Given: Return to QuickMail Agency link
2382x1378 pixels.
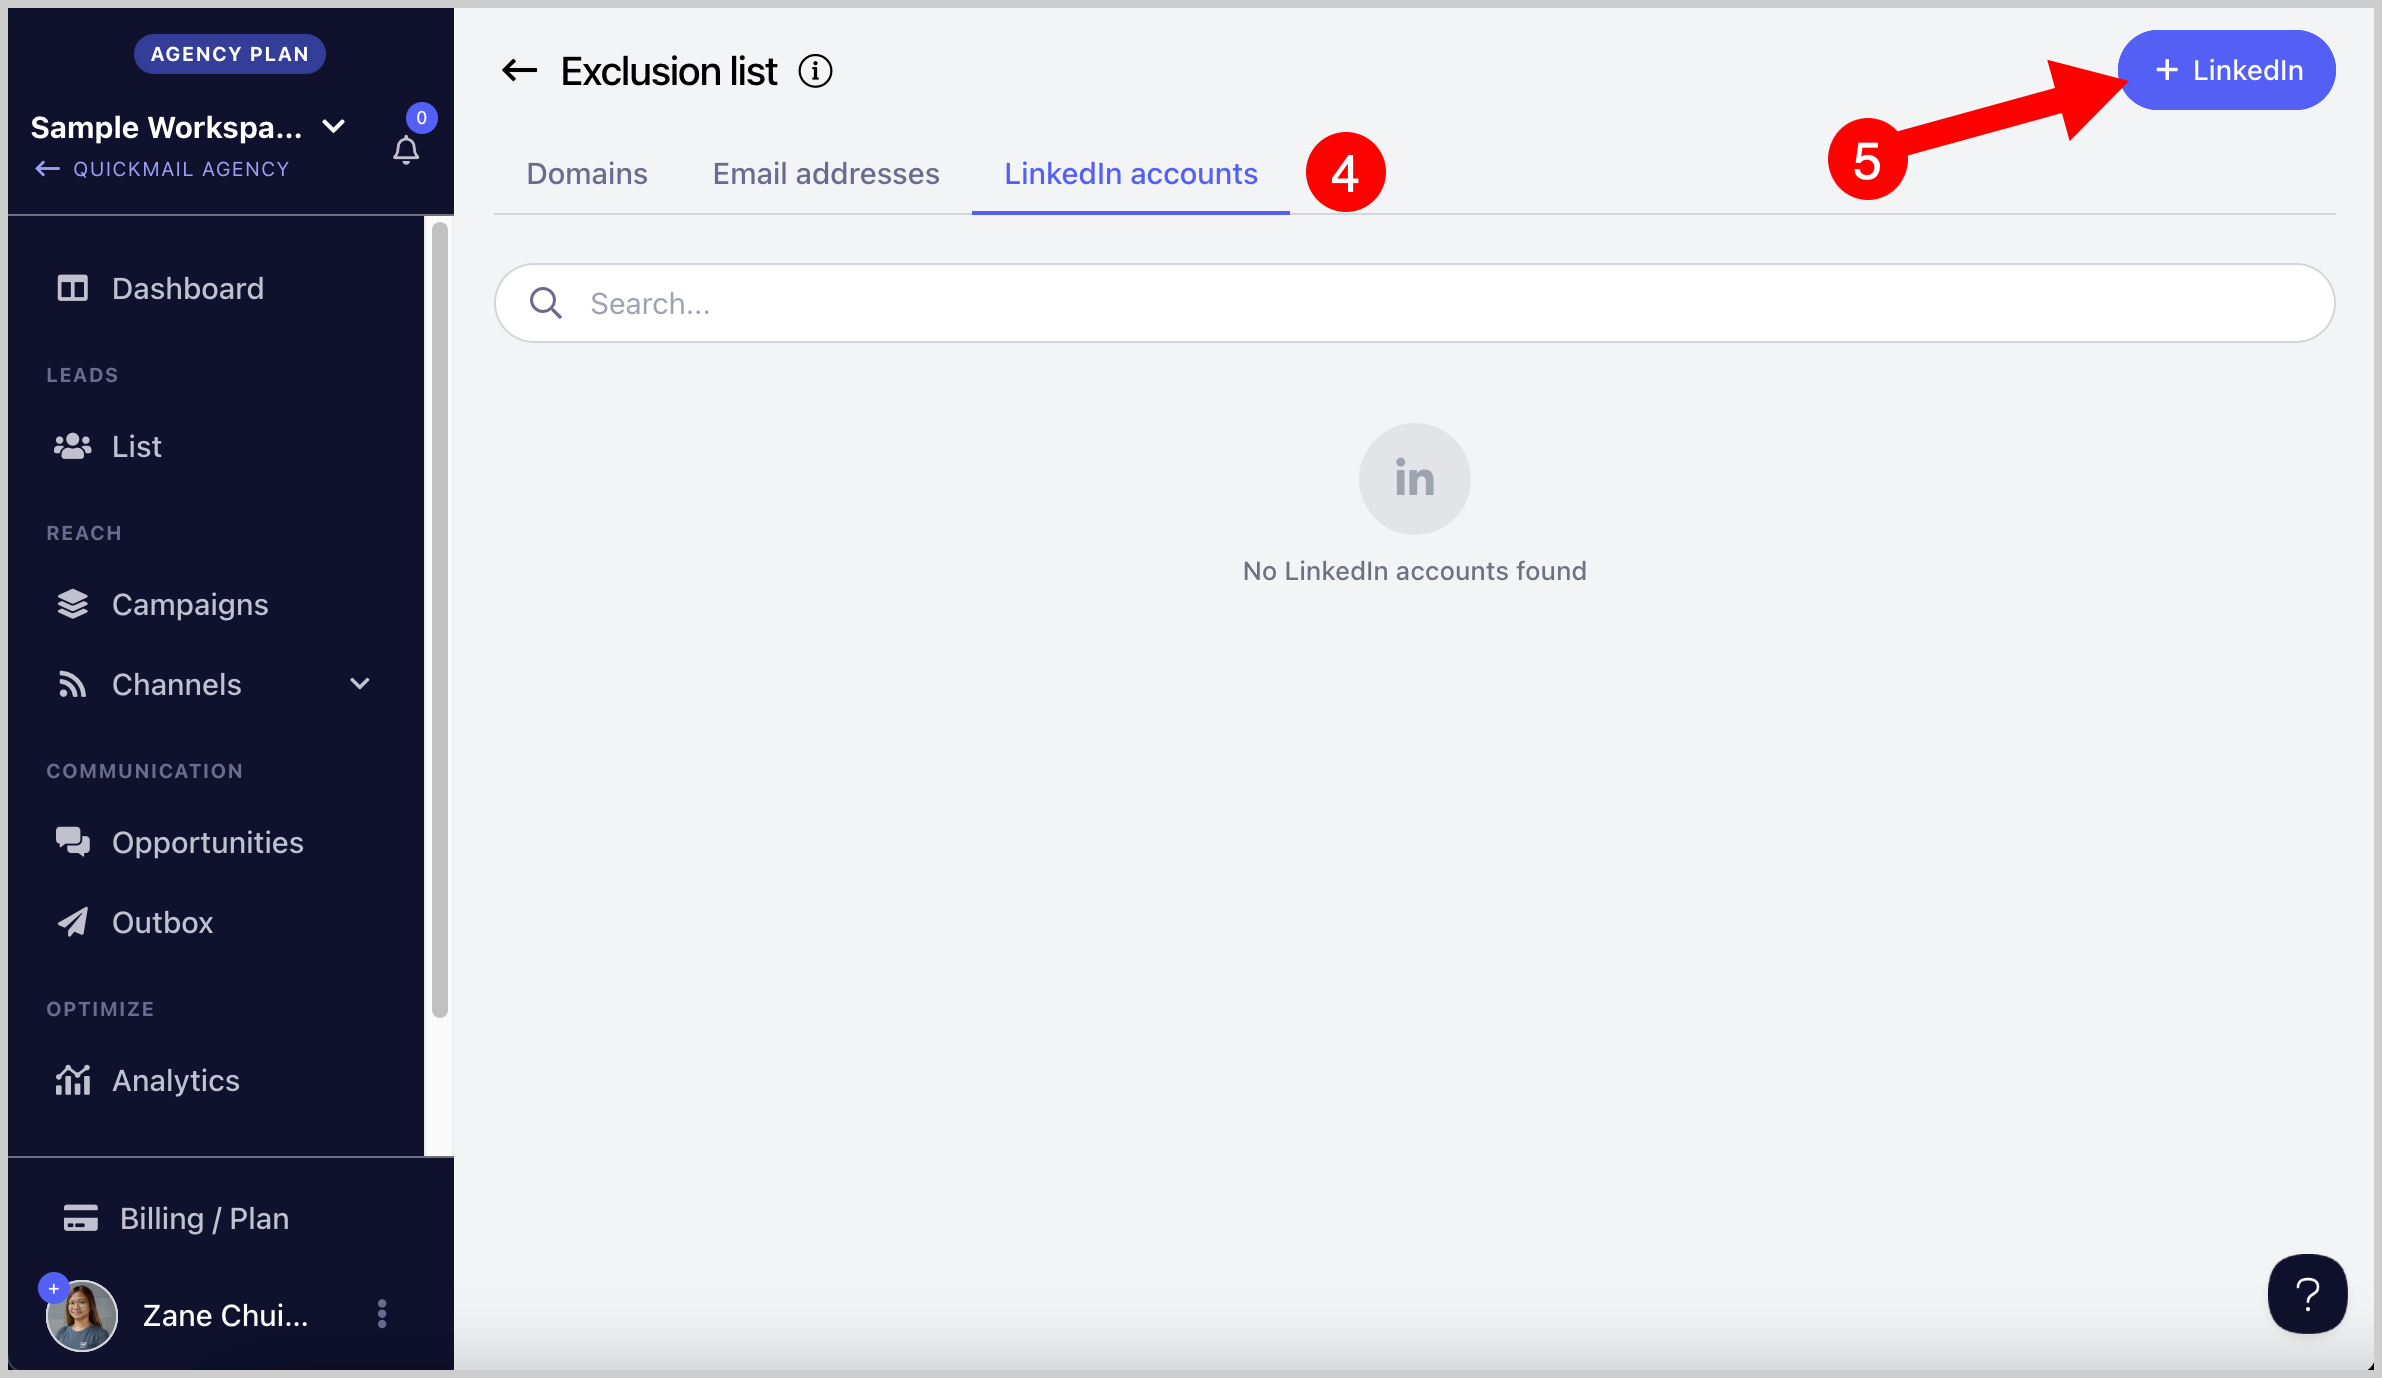Looking at the screenshot, I should point(163,169).
